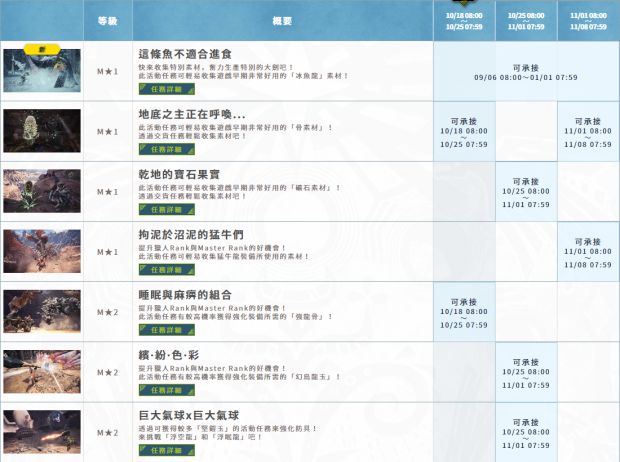Open 任務詳細 for 拘泥於沼泥的猛牛們
Viewport: 620px width, 462px height.
[x=166, y=270]
